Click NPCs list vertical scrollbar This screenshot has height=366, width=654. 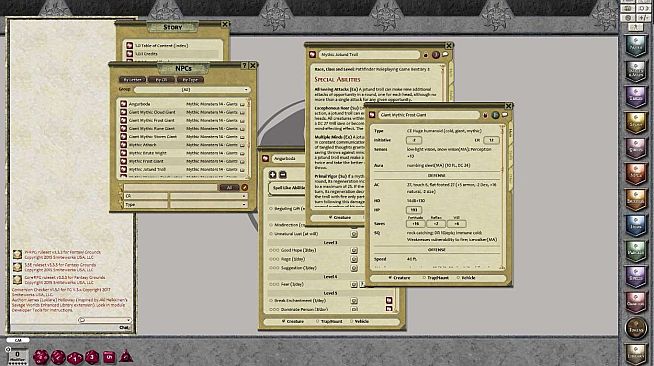coord(249,138)
